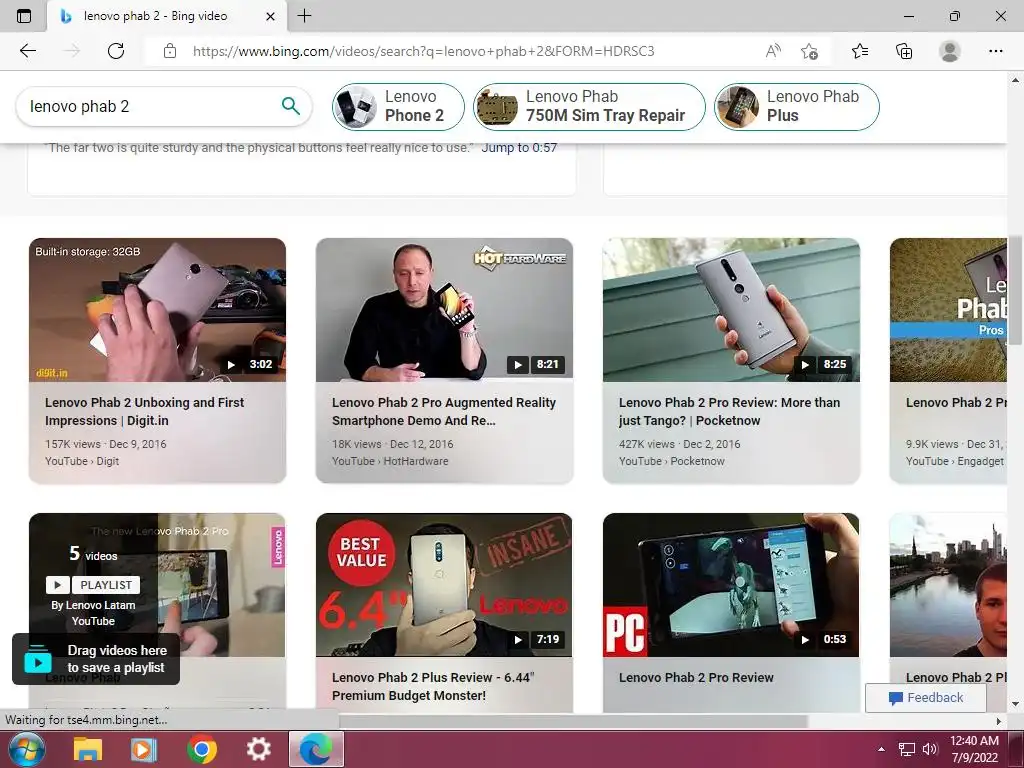This screenshot has height=768, width=1024.
Task: Click the Refresh page icon
Action: point(116,51)
